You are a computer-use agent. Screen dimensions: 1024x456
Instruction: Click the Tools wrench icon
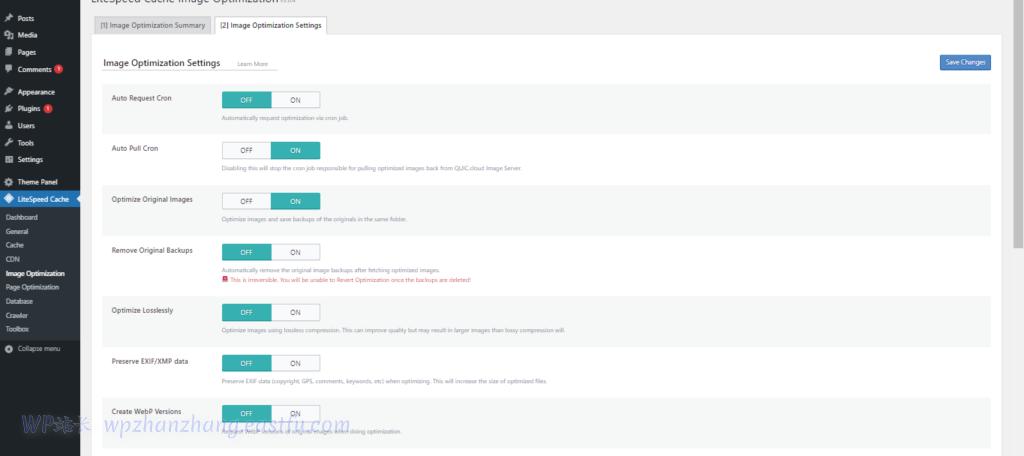click(8, 142)
